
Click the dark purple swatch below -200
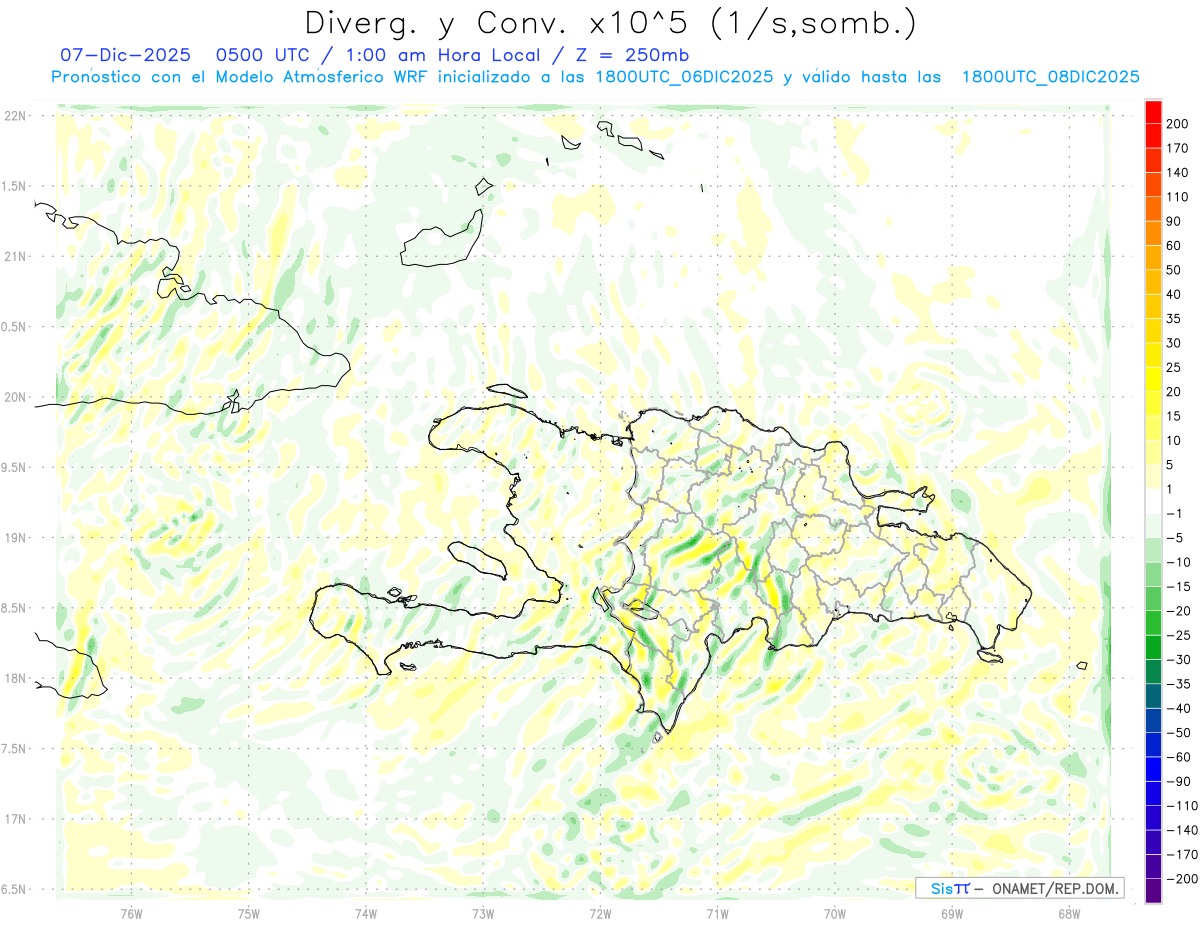[x=1154, y=892]
